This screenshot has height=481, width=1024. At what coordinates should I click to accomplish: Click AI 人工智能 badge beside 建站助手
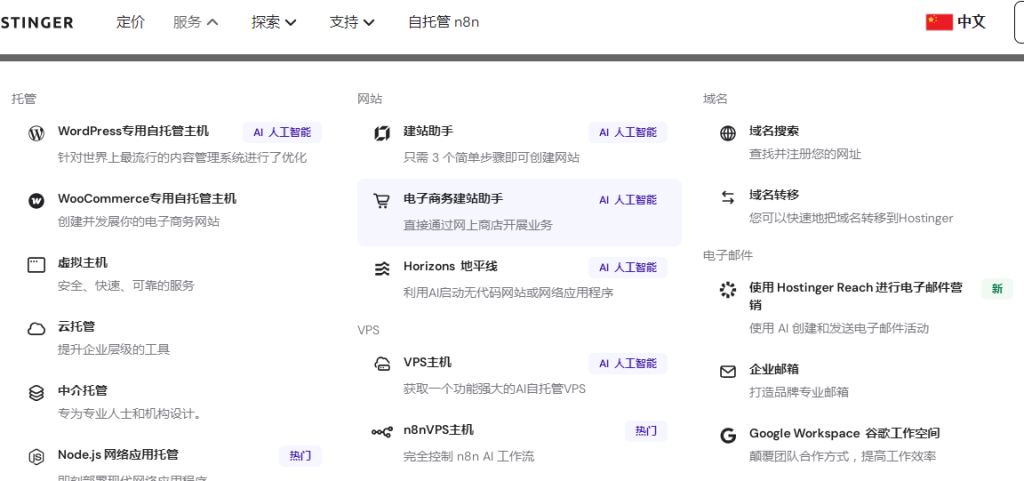(x=628, y=132)
